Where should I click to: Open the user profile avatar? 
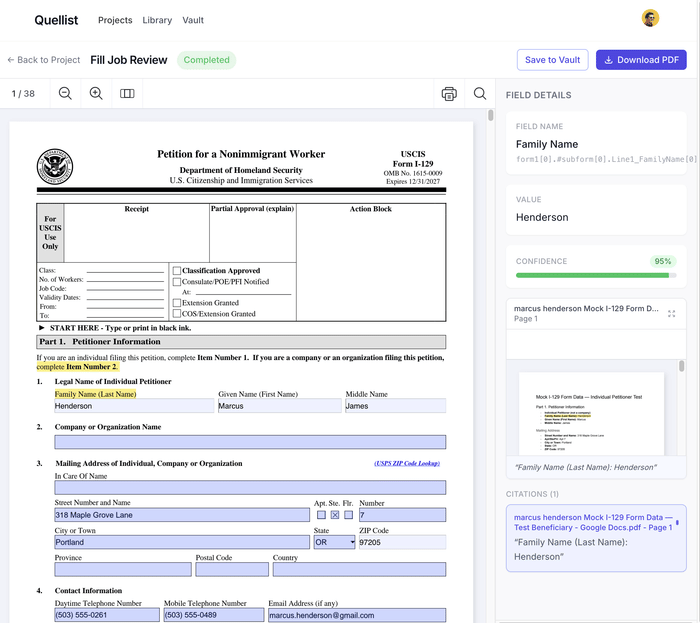tap(650, 19)
